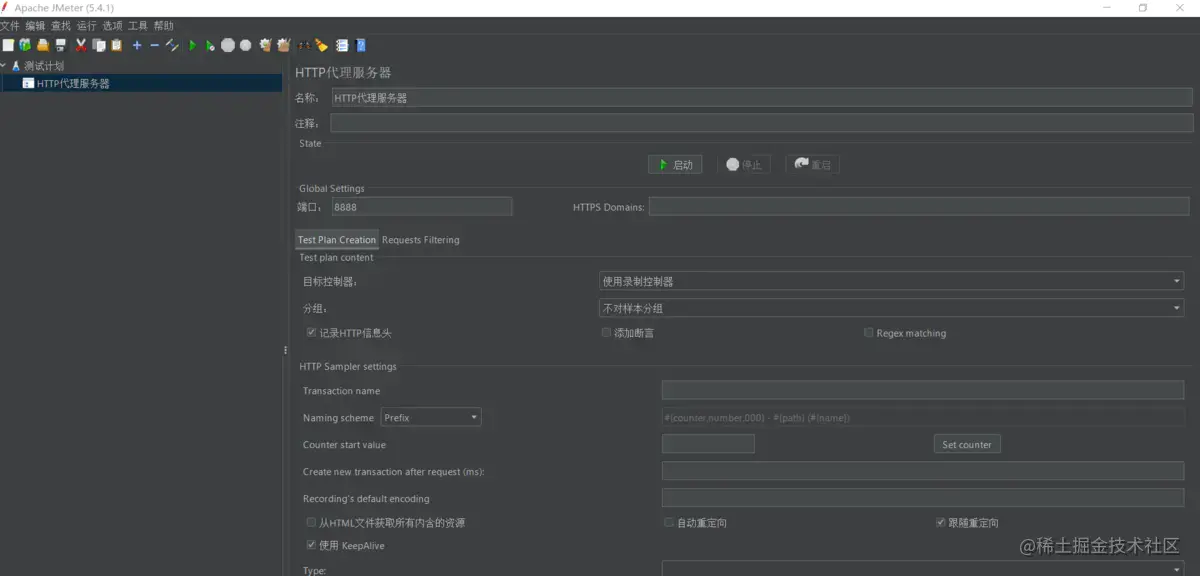
Task: Click the 端口 port field showing 8888
Action: click(421, 206)
